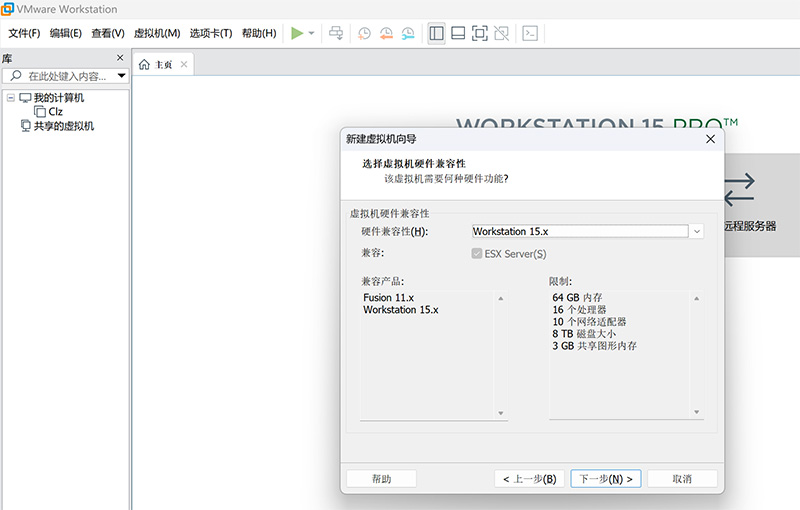The height and width of the screenshot is (510, 800).
Task: Click the Unity mode icon
Action: pyautogui.click(x=502, y=34)
